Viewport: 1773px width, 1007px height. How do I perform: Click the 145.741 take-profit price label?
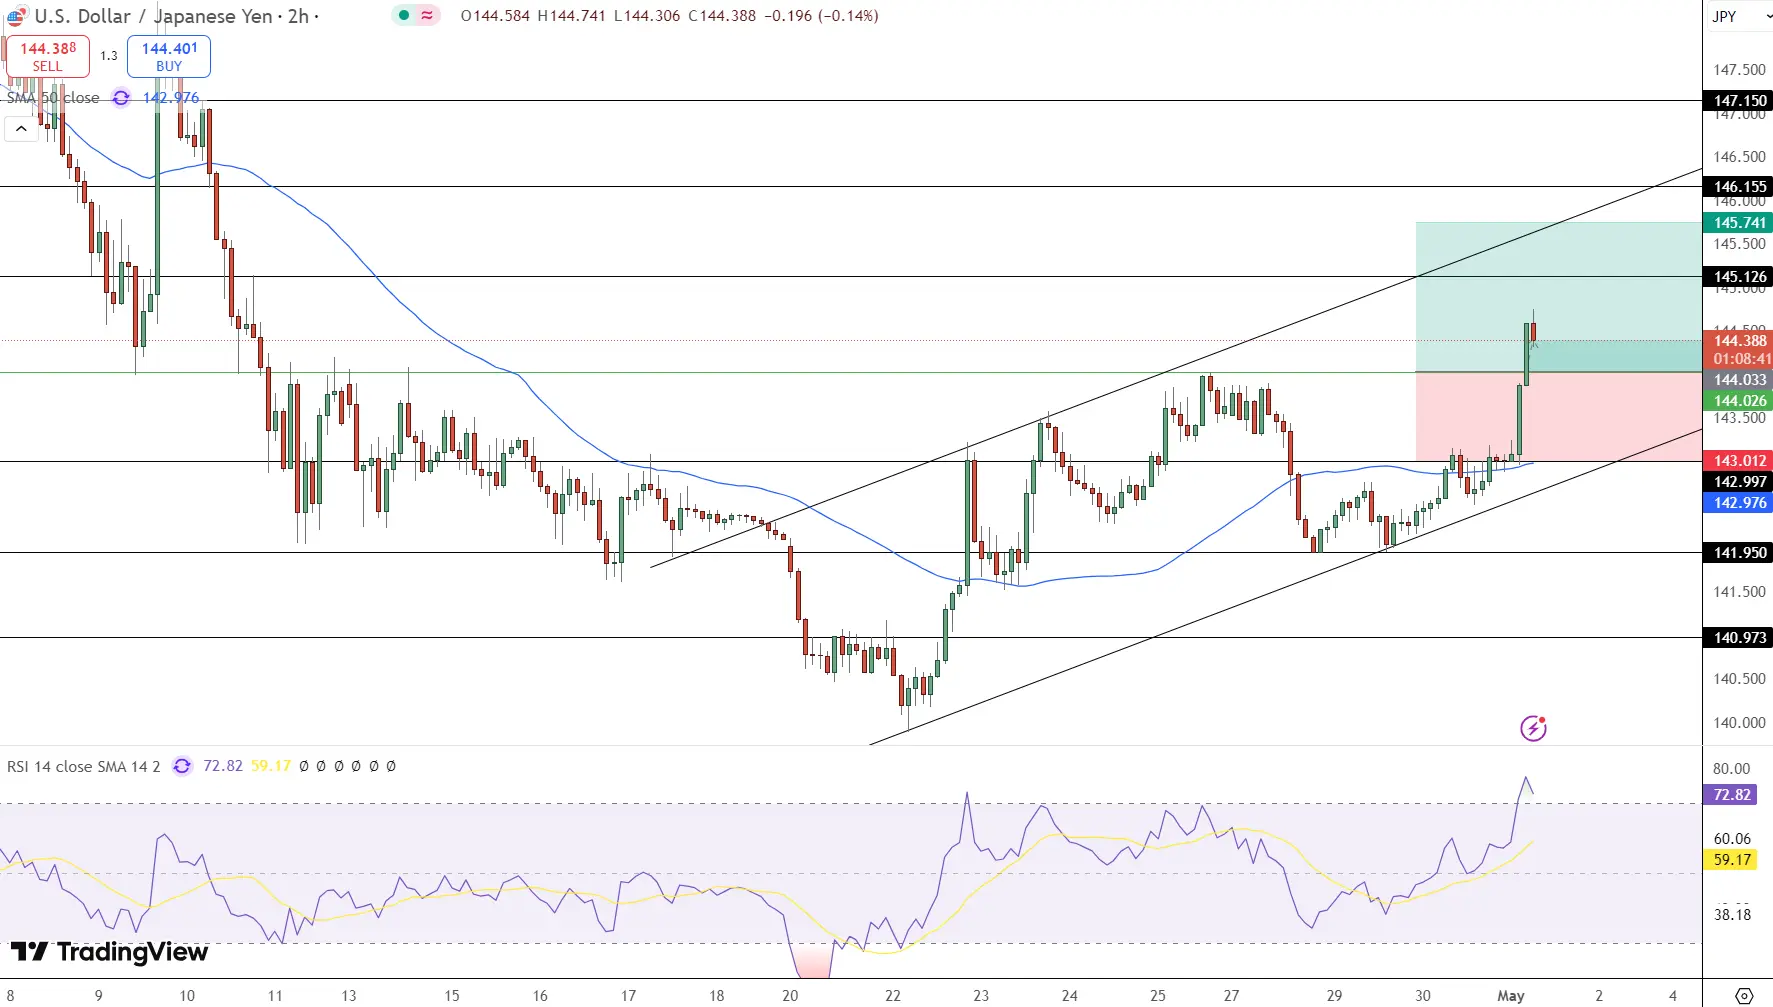tap(1738, 223)
